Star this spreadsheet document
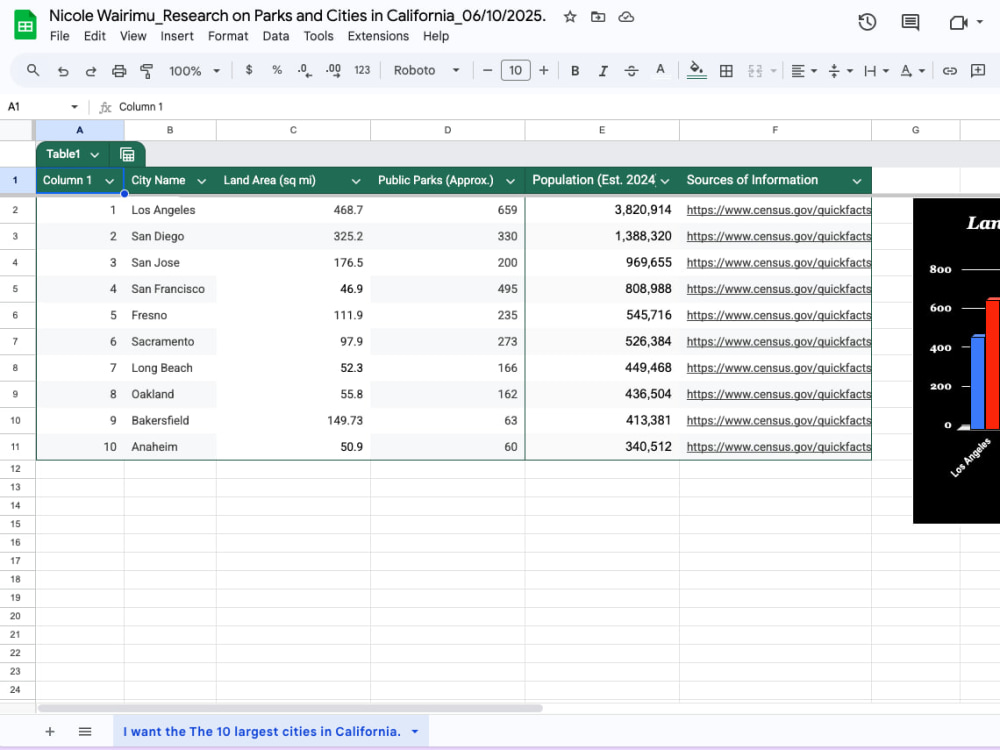This screenshot has width=1000, height=750. (x=570, y=17)
